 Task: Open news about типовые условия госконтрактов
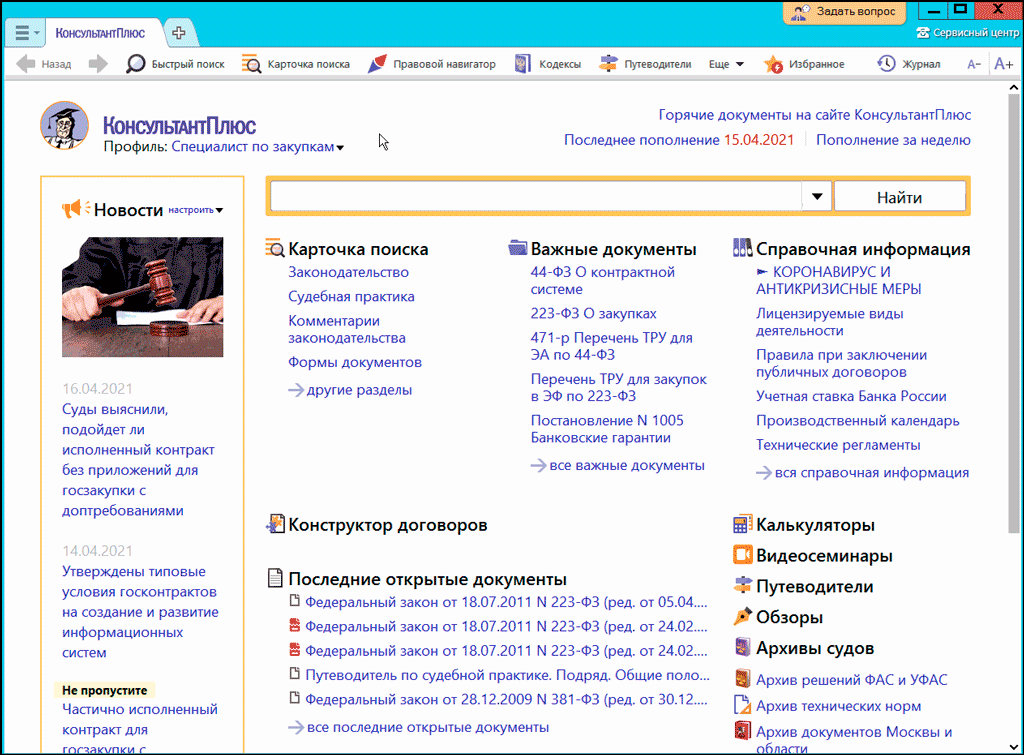(x=140, y=612)
